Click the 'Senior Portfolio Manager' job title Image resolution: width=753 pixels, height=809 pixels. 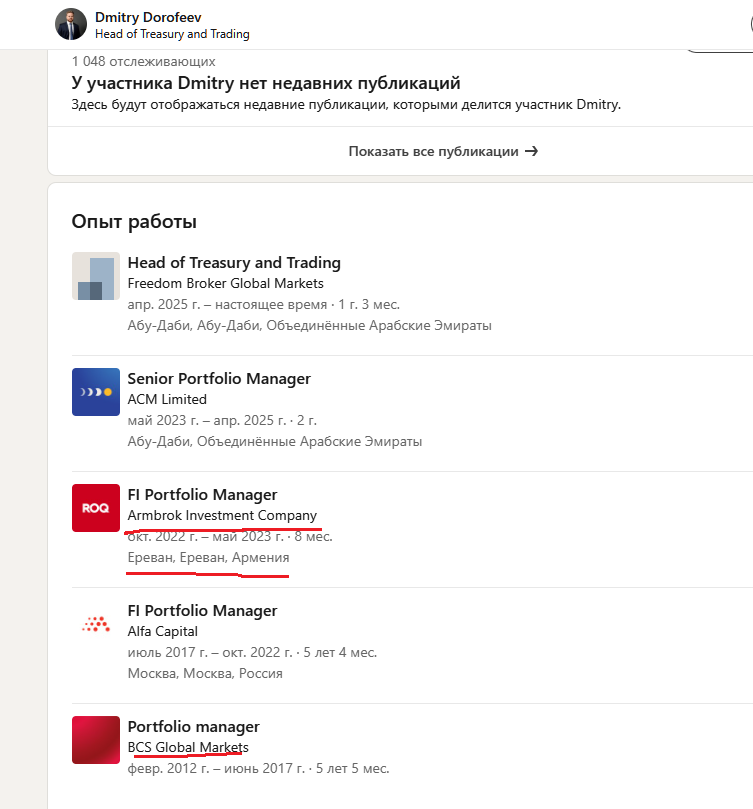tap(219, 379)
